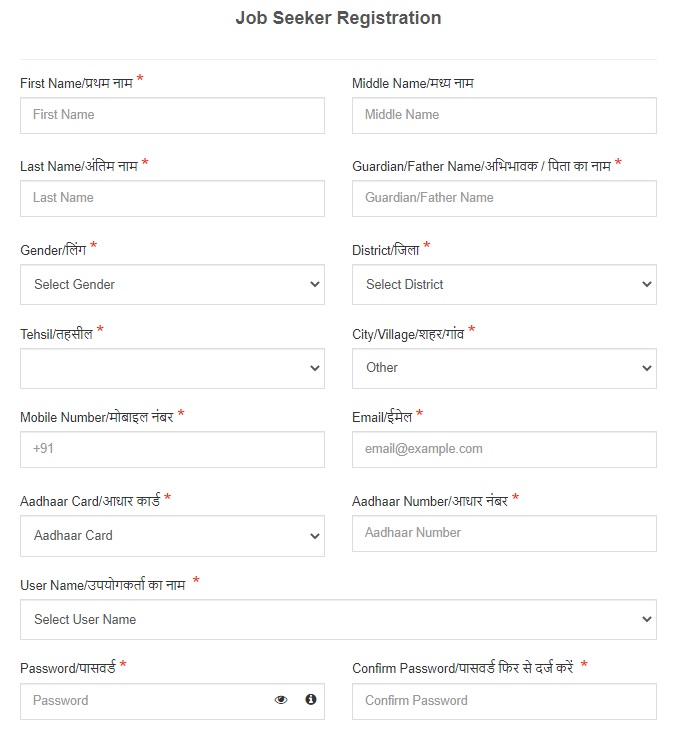
Task: Click the password info icon
Action: coord(310,699)
